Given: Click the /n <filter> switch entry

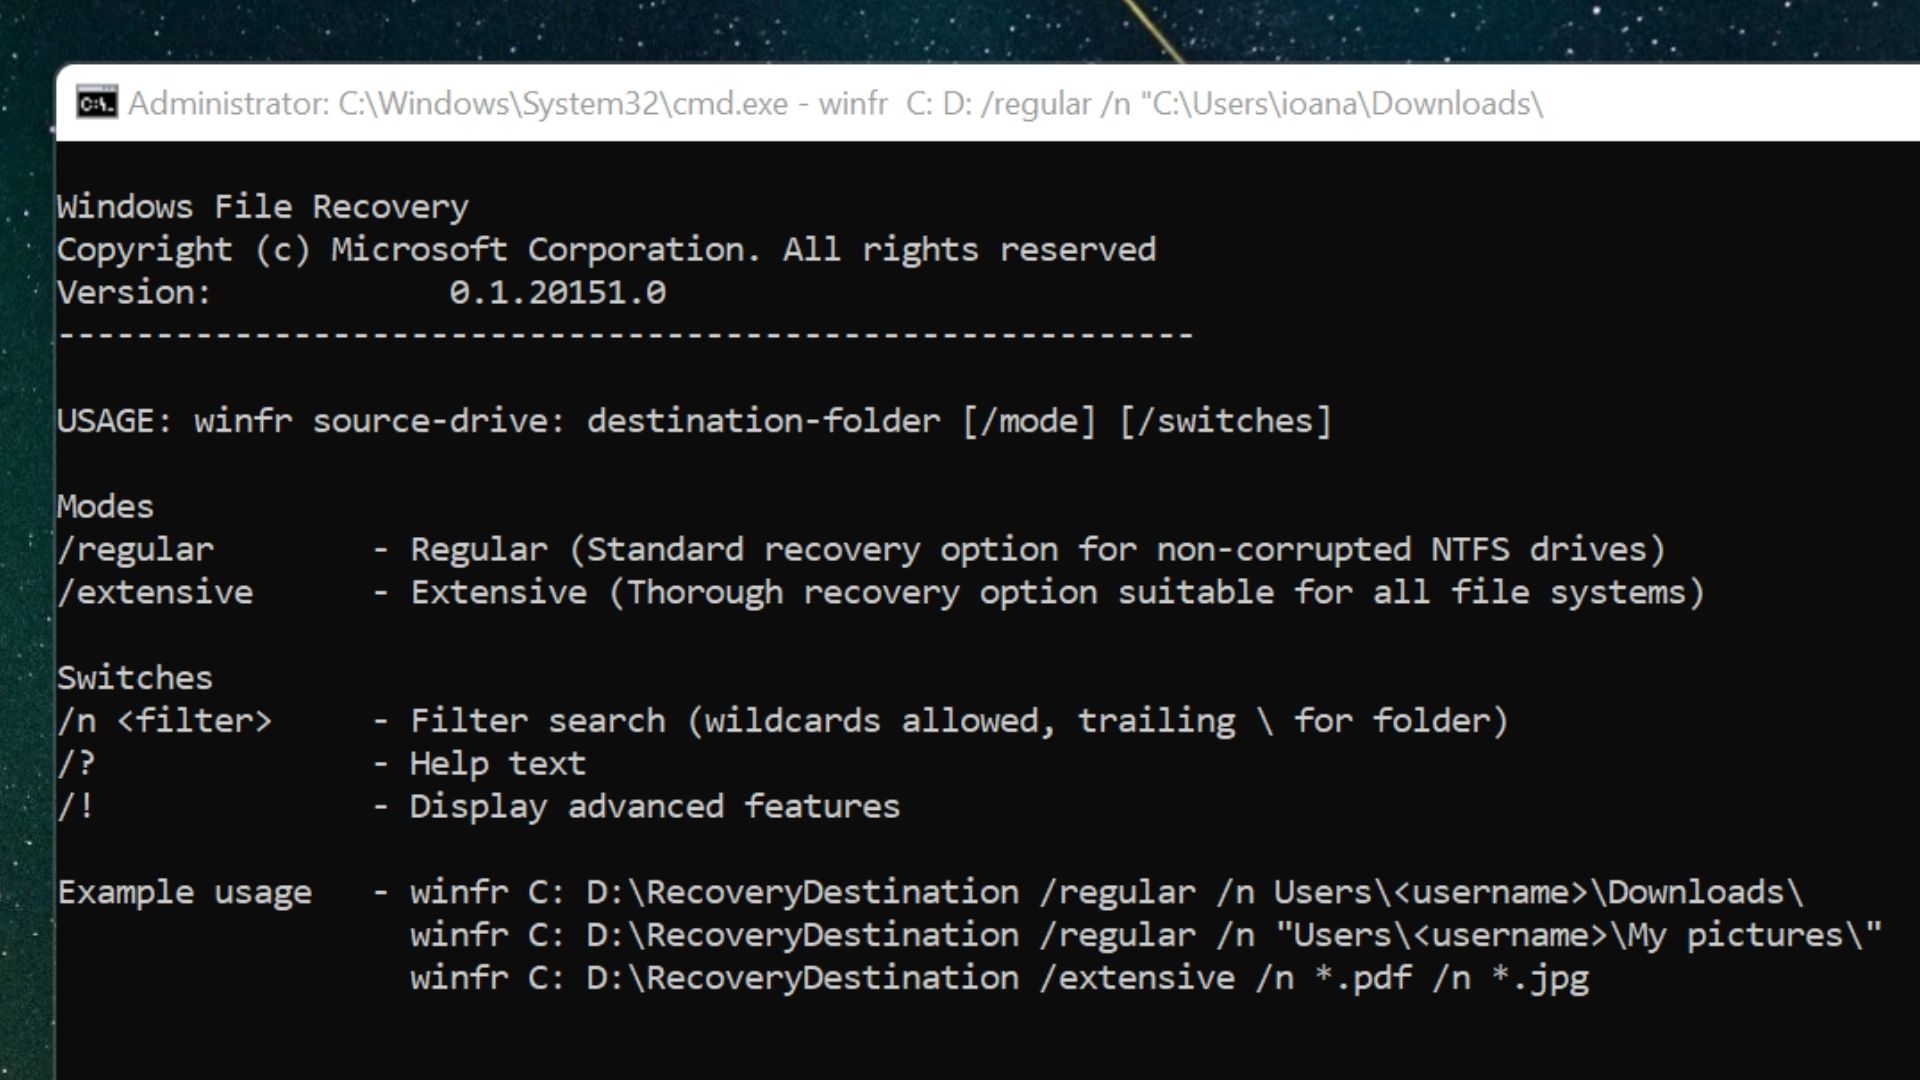Looking at the screenshot, I should point(164,721).
